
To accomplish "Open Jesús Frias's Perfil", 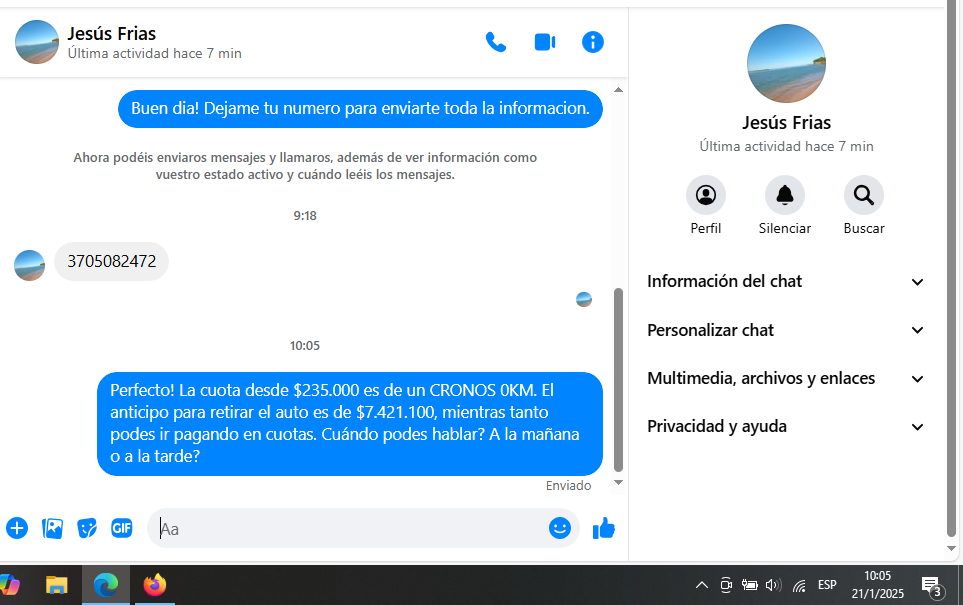I will 706,195.
